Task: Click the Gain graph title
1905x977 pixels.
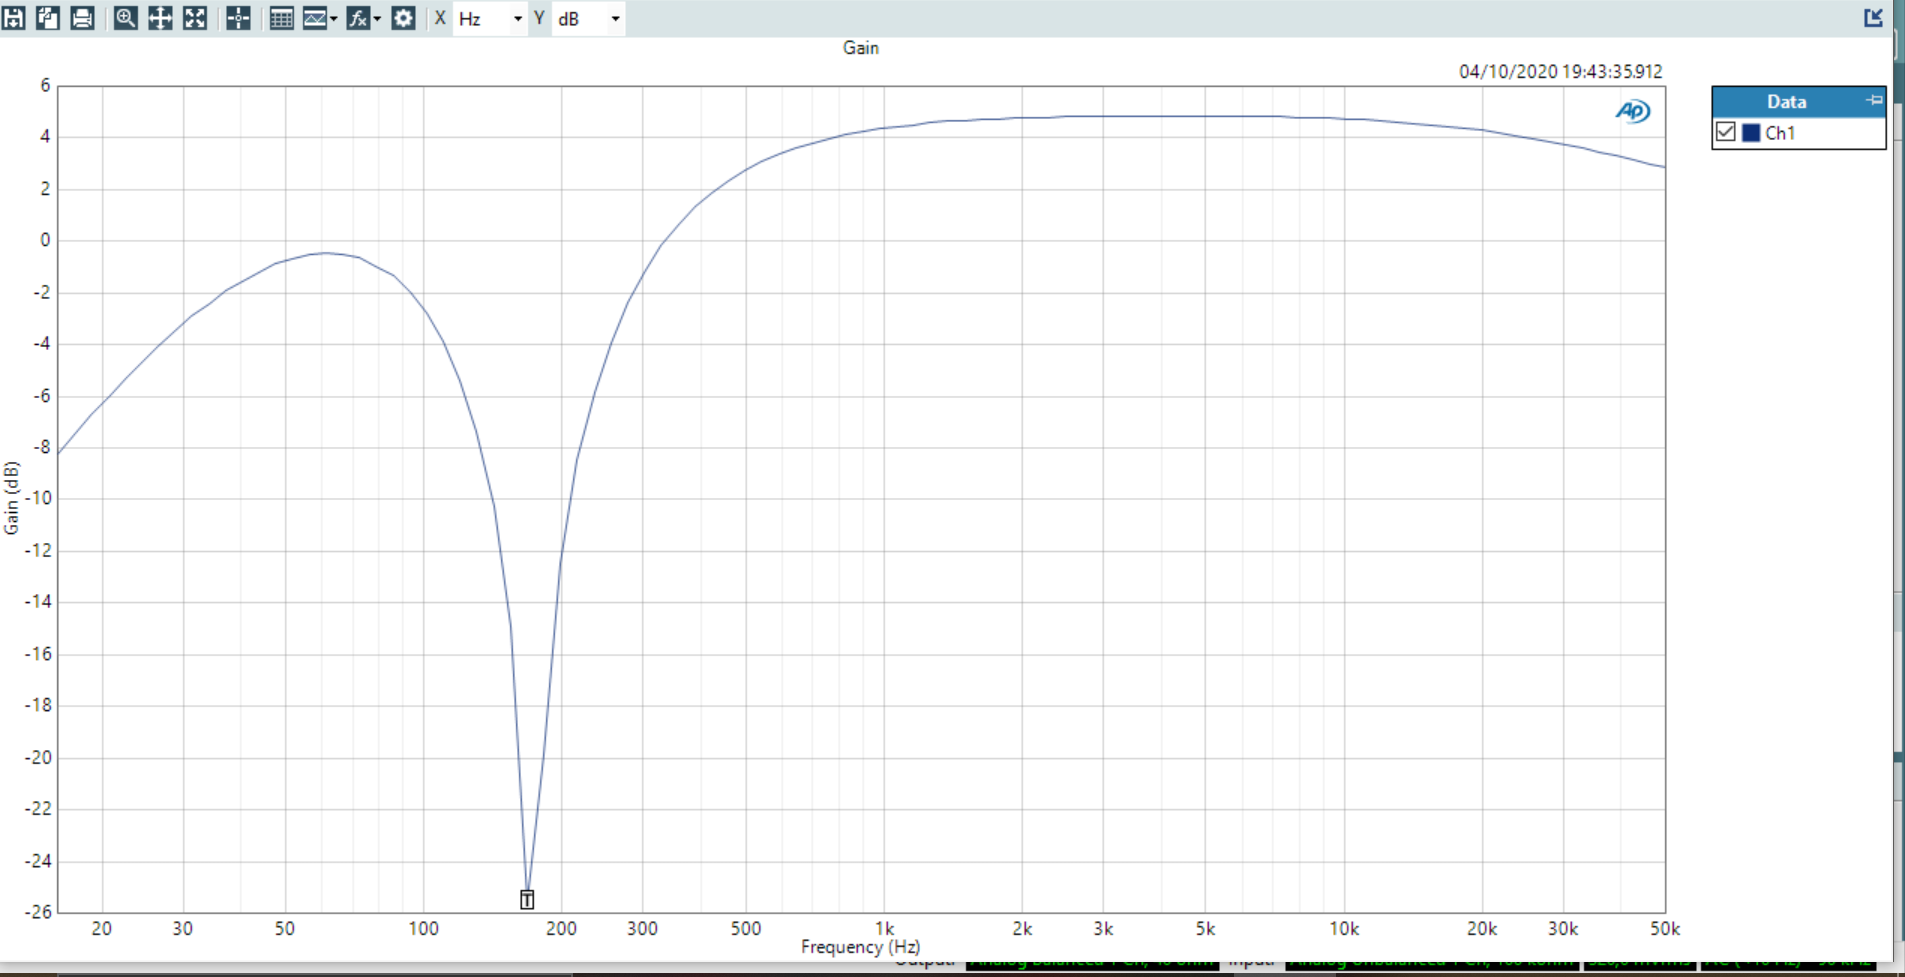Action: [860, 48]
